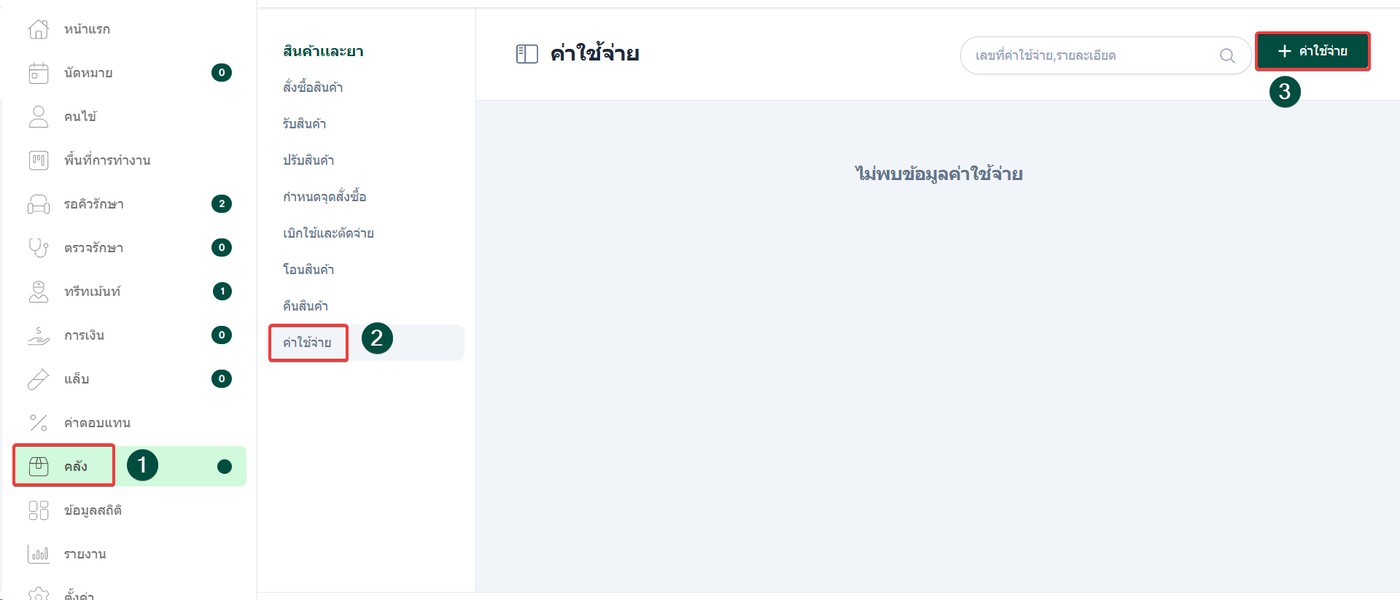The height and width of the screenshot is (600, 1400).
Task: Open the โอนสินค้า submenu page
Action: click(x=308, y=270)
